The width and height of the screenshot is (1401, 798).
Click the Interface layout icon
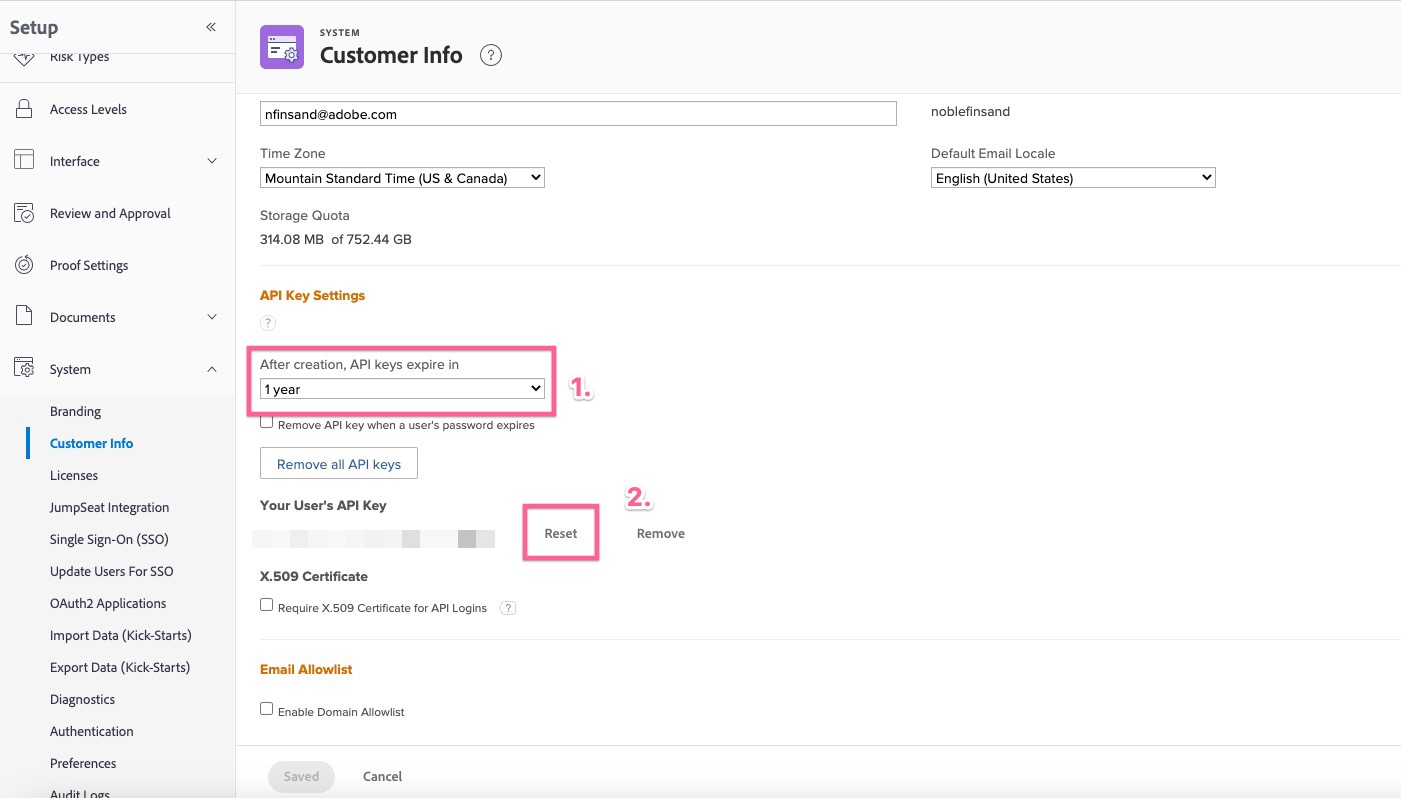tap(24, 161)
